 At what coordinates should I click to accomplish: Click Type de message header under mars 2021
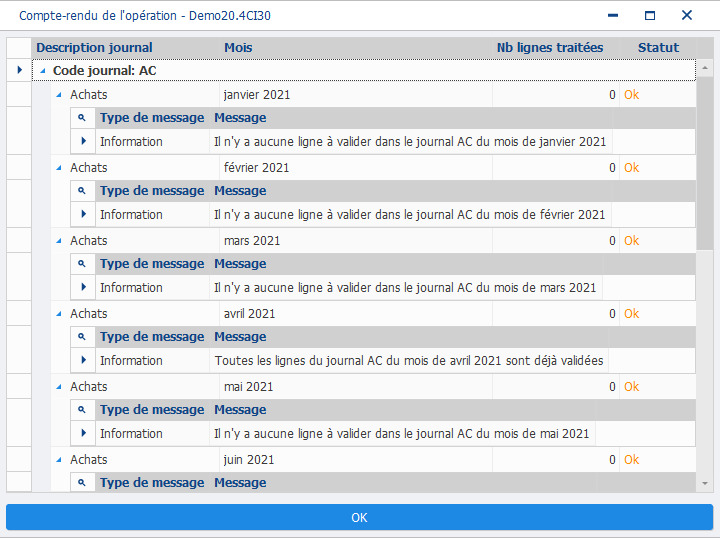coord(152,264)
